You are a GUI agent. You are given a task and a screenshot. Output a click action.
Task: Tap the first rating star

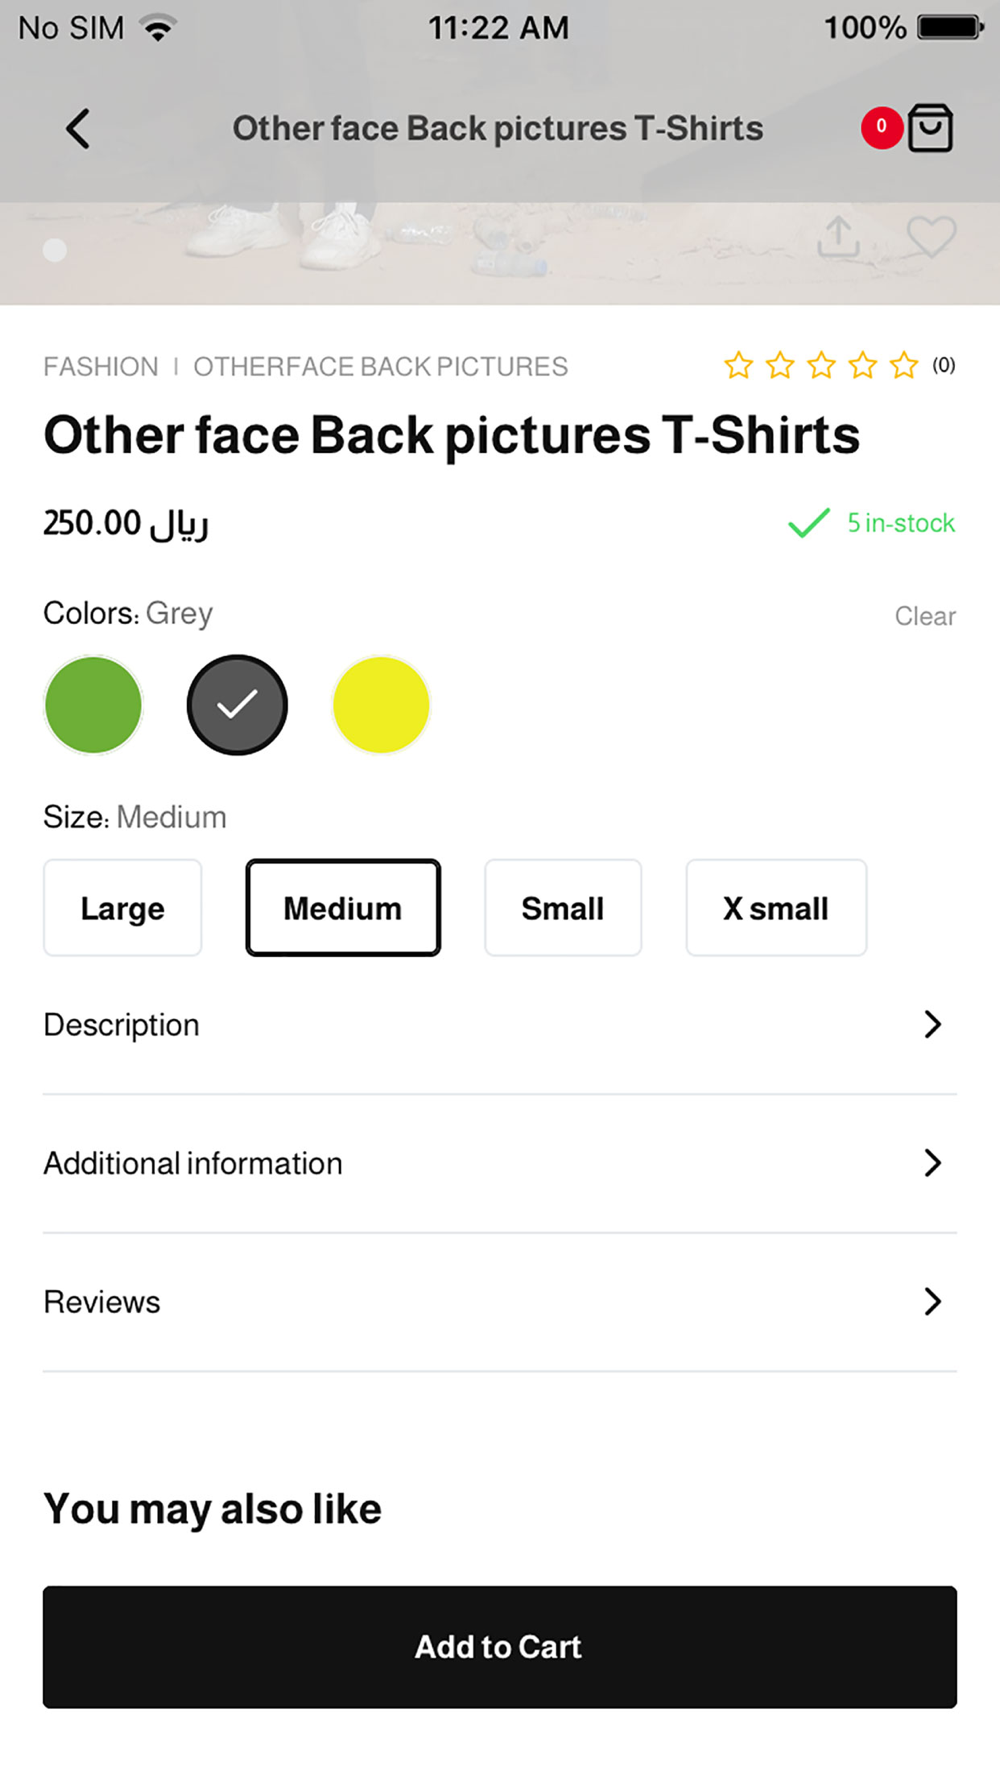pos(739,366)
